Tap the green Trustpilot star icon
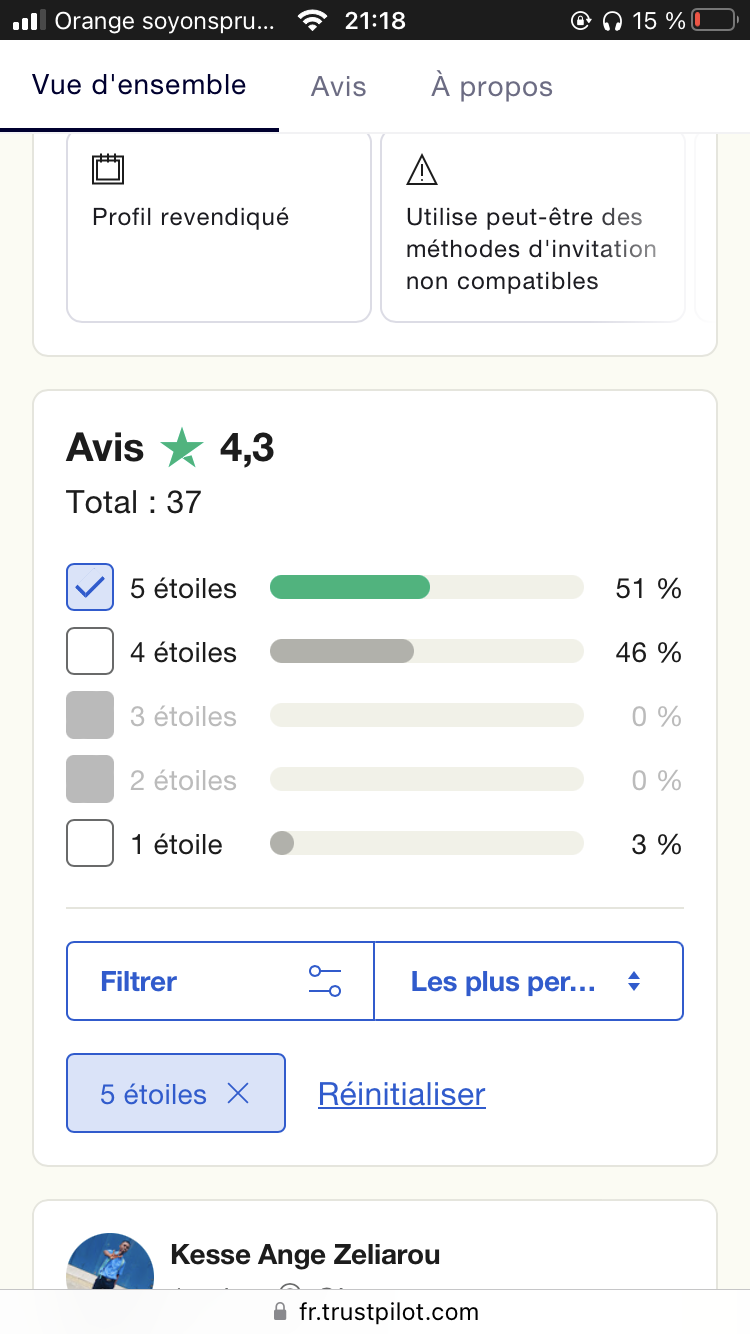 pyautogui.click(x=182, y=448)
